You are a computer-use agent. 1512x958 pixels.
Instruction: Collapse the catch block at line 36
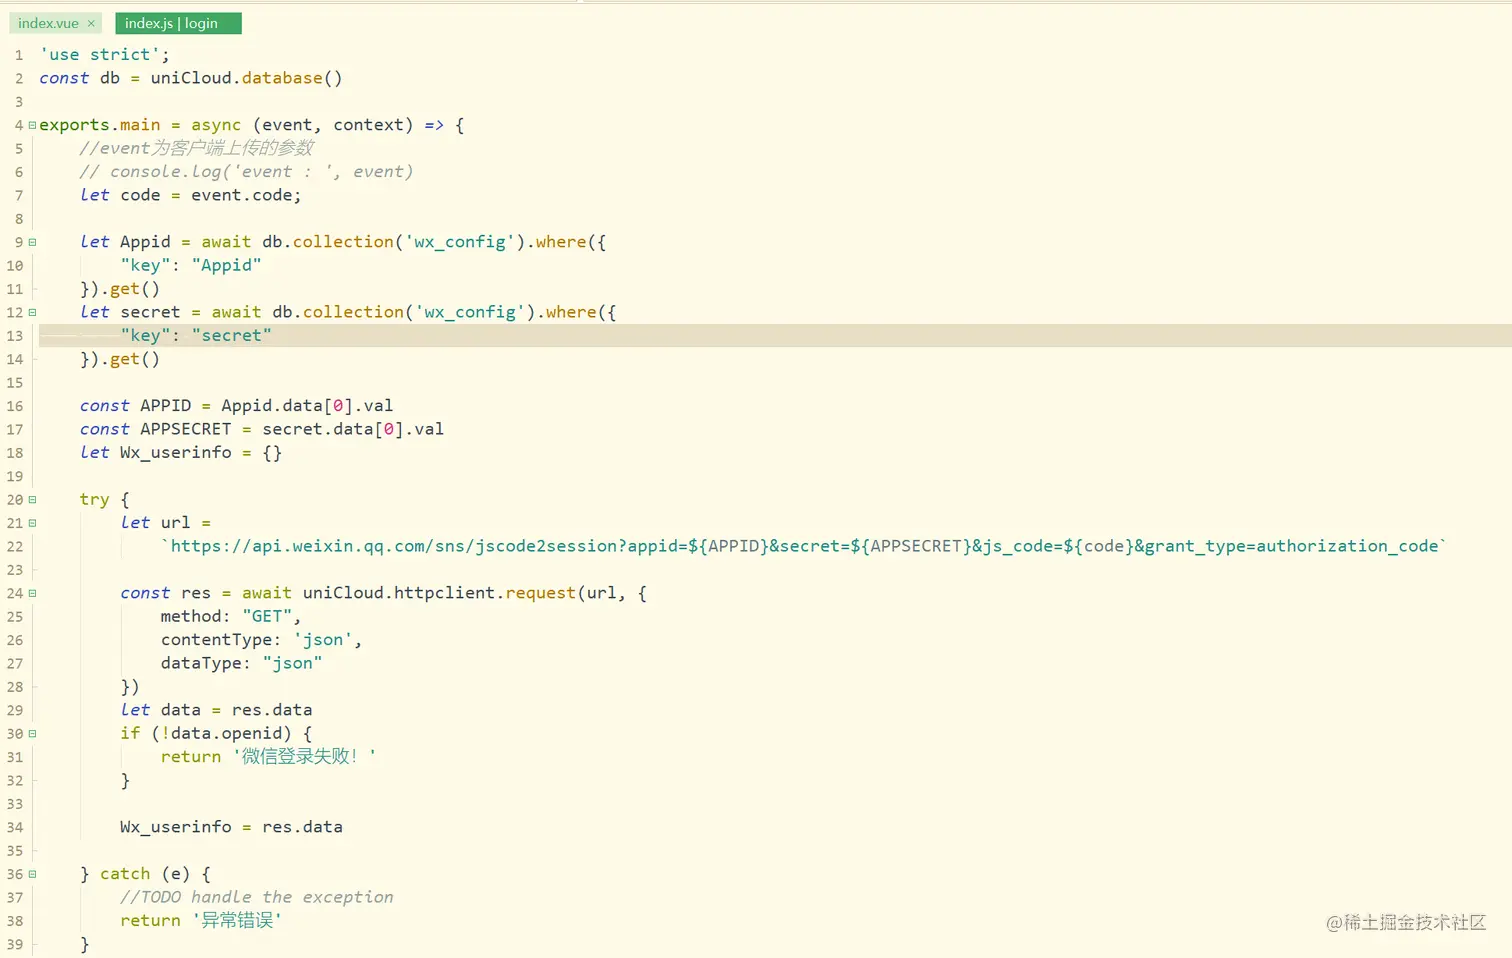(32, 874)
